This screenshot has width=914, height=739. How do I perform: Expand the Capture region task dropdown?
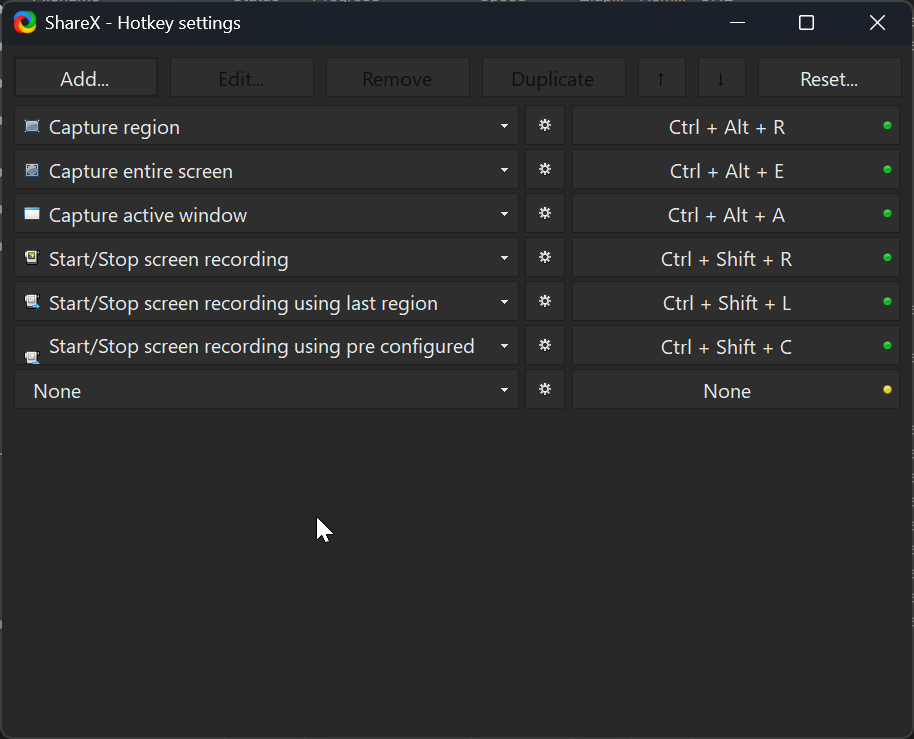tap(505, 127)
